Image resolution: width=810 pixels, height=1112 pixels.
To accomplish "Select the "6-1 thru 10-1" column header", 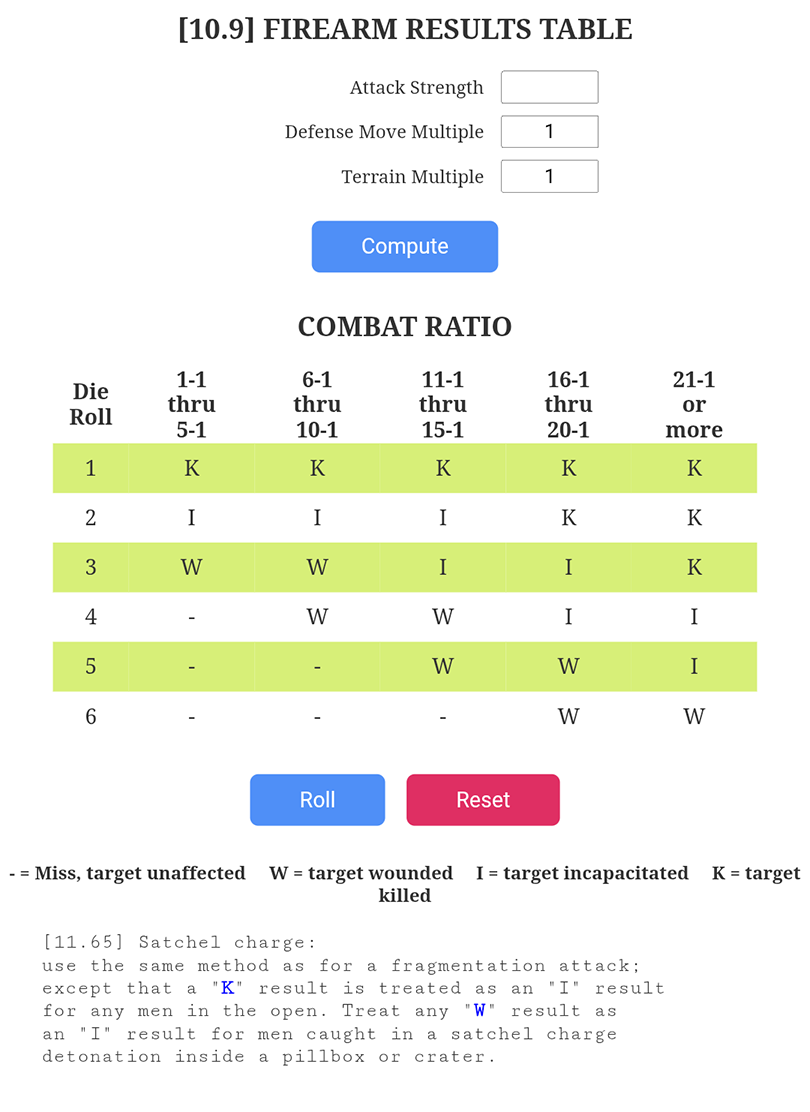I will (317, 404).
